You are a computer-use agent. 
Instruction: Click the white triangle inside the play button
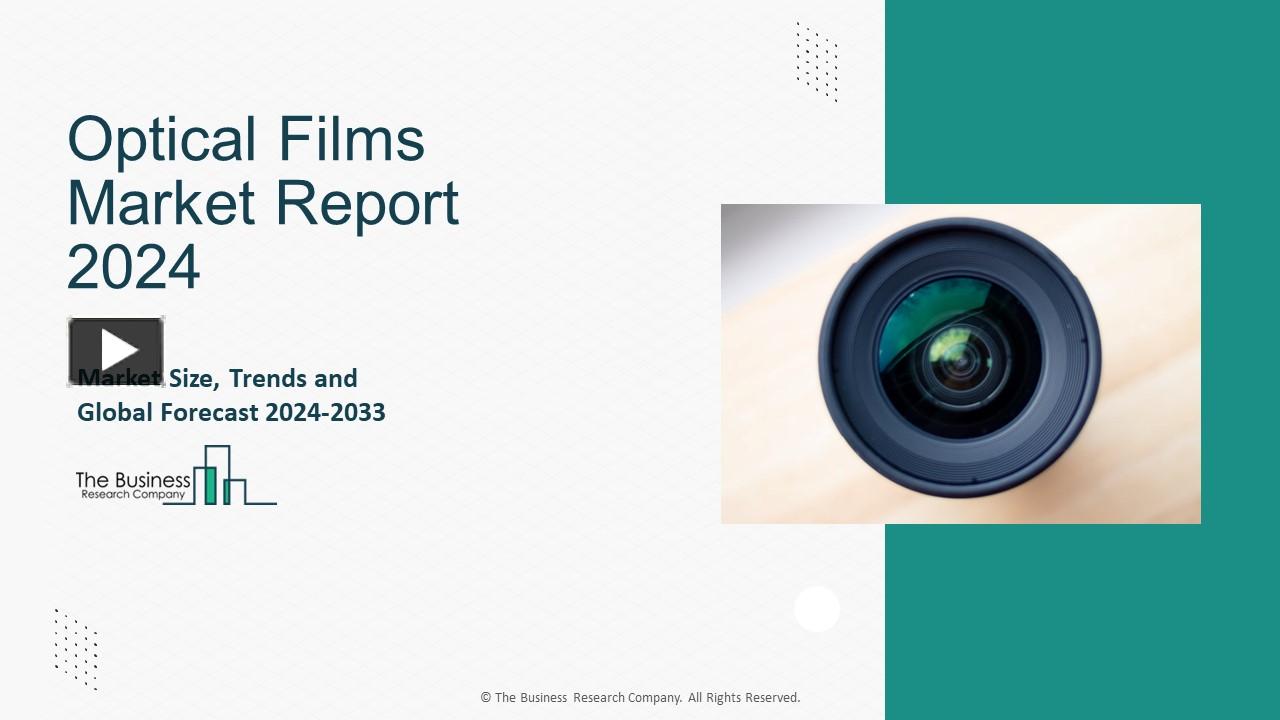pyautogui.click(x=117, y=349)
